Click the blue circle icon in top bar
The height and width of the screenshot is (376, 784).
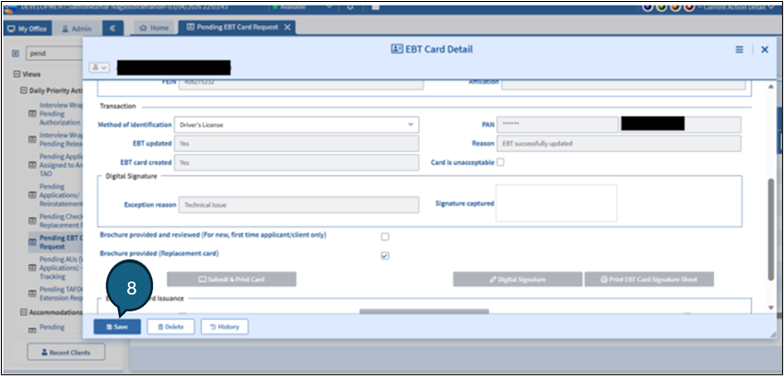[x=648, y=7]
